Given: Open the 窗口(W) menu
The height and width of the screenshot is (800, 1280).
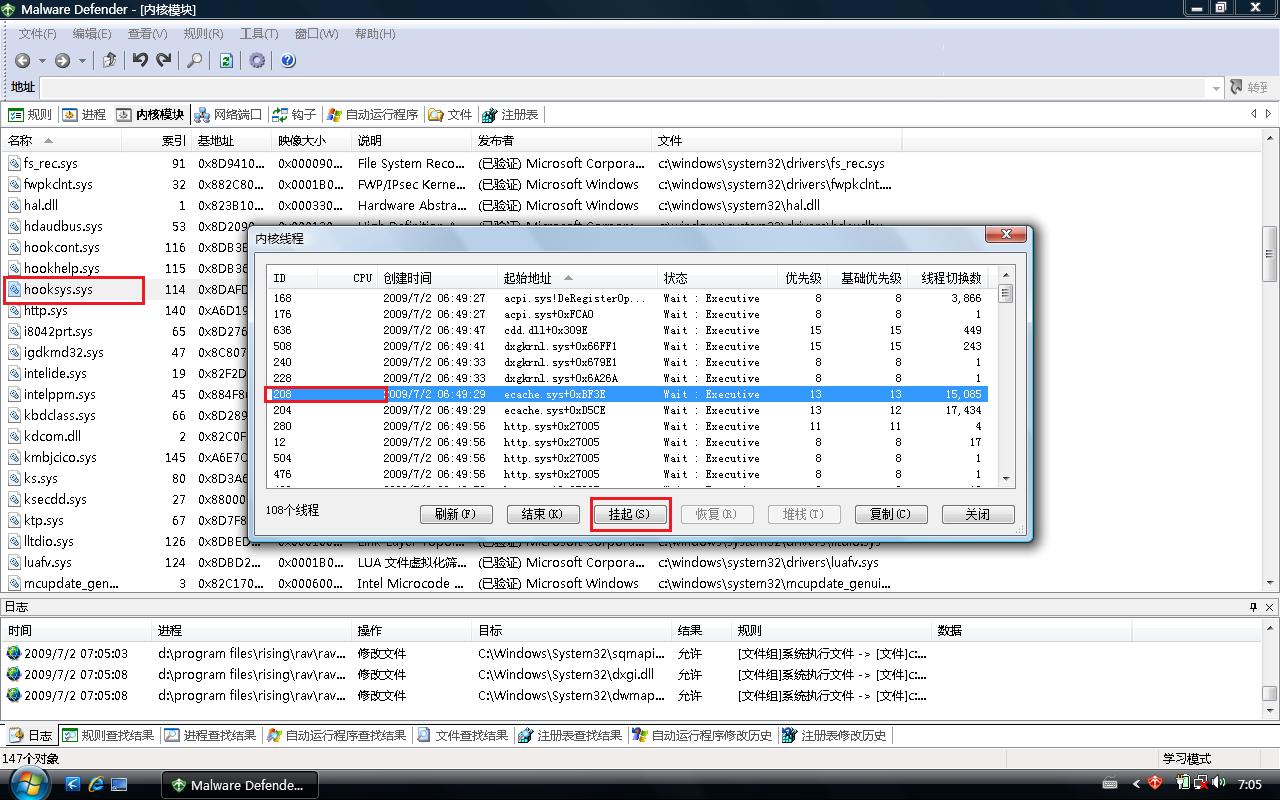Looking at the screenshot, I should click(x=316, y=33).
